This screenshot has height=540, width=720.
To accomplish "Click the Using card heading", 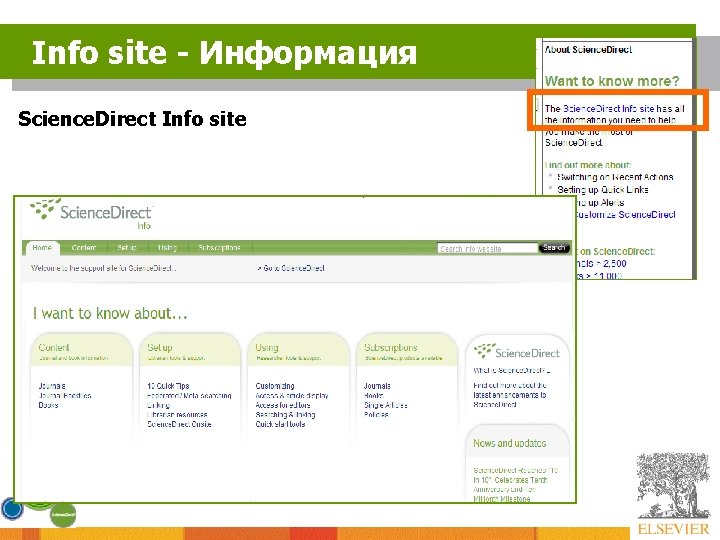I will click(267, 348).
